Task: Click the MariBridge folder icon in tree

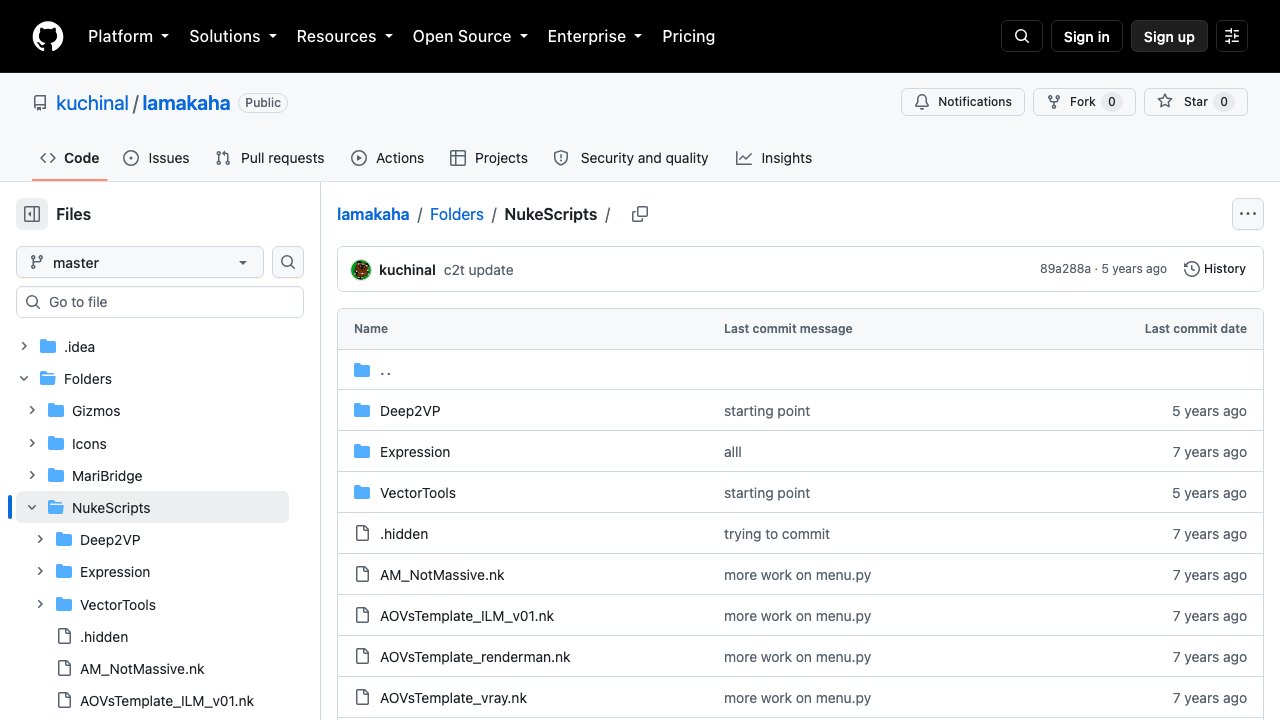Action: (x=56, y=476)
